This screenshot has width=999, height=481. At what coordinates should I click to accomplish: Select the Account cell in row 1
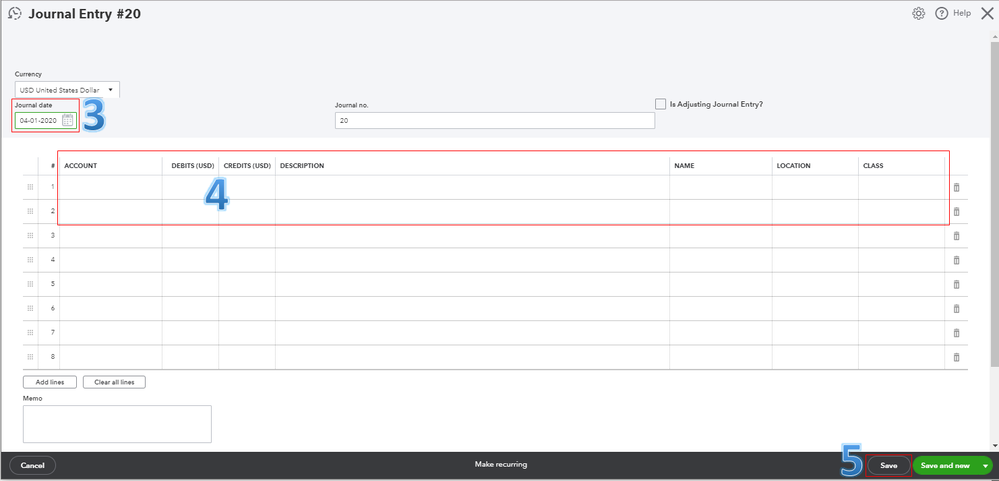[x=111, y=187]
